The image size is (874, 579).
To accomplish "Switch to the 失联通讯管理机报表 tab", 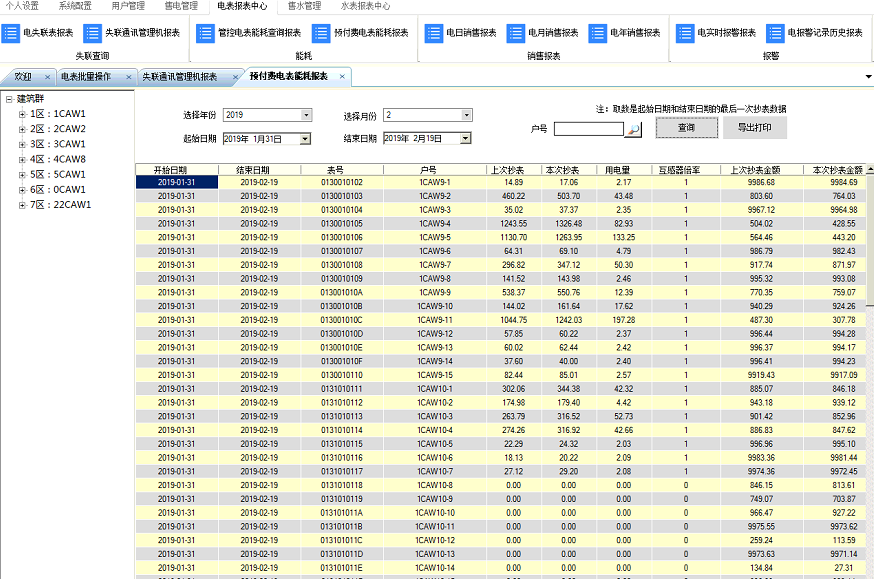I will [x=179, y=77].
